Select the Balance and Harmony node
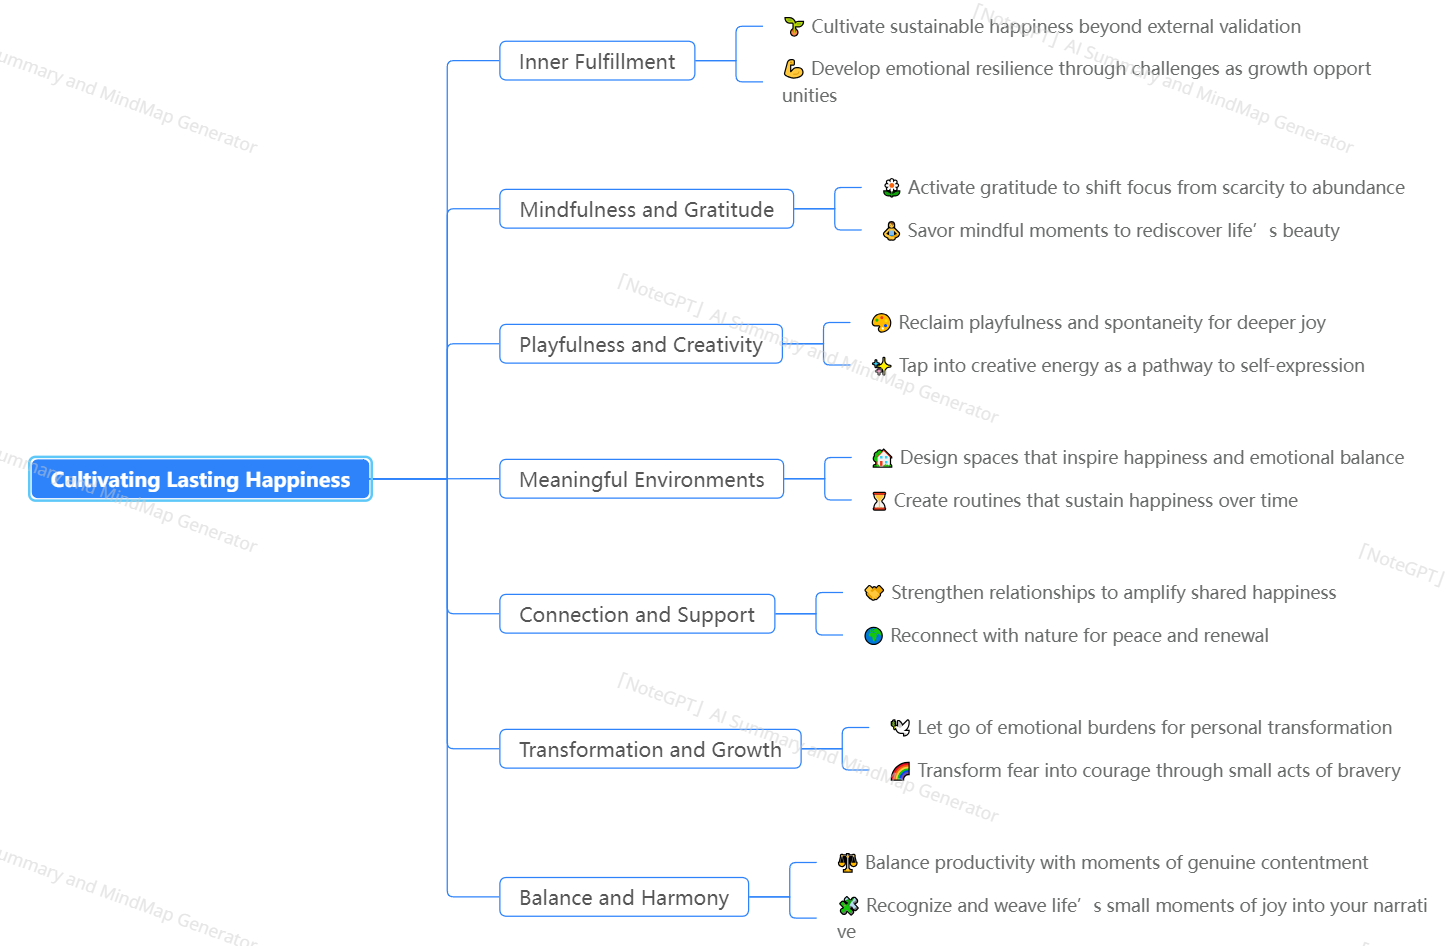Viewport: 1448px width, 946px height. coord(624,897)
